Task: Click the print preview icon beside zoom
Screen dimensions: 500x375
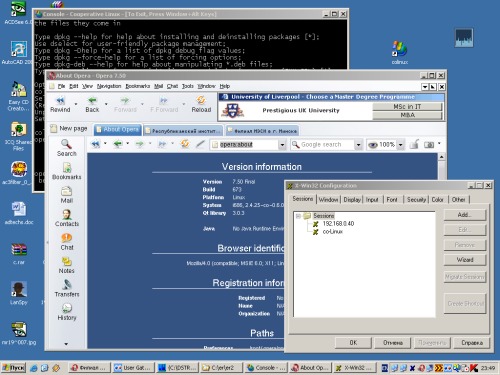Action: coord(429,144)
